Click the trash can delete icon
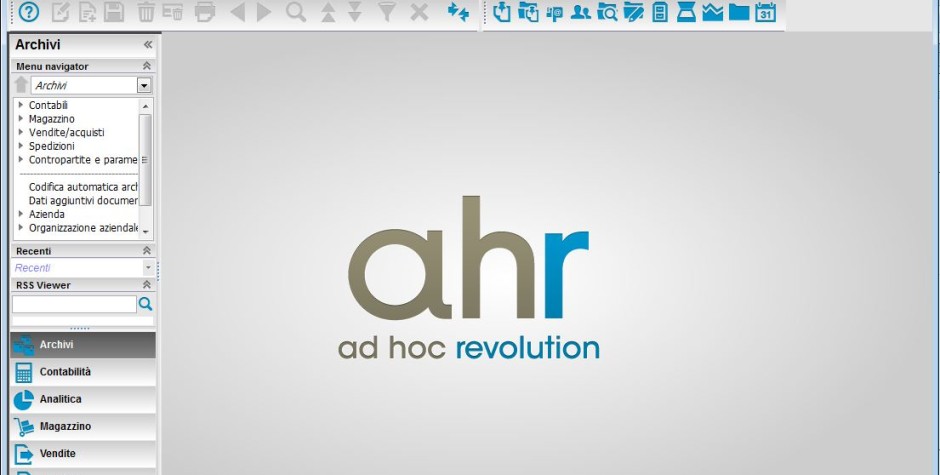Screen dimensions: 940x475 point(146,12)
